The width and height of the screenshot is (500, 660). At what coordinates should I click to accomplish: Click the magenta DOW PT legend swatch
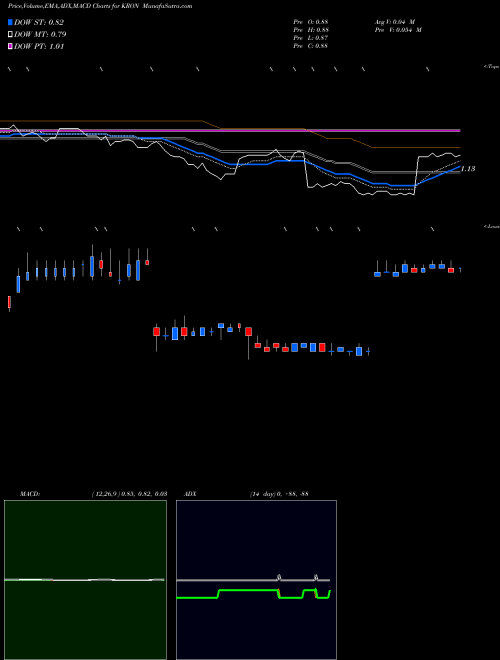[x=10, y=47]
